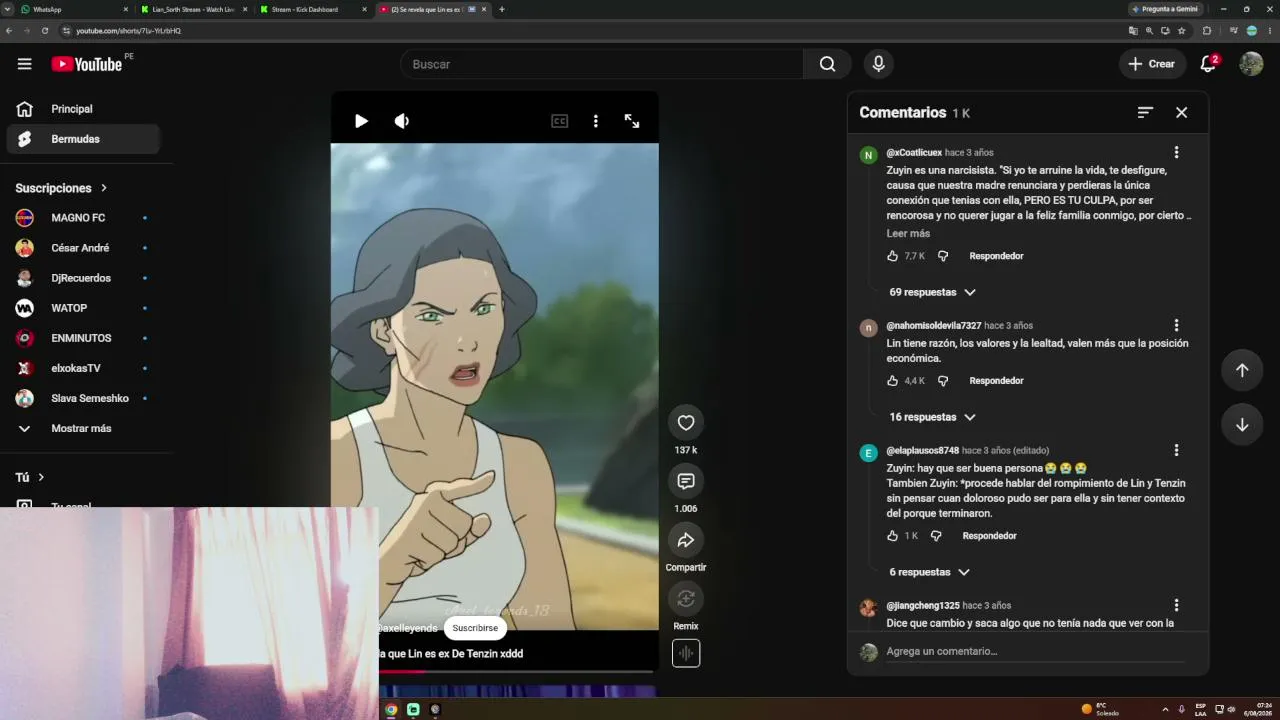Subscribe with the Suscribirse button
This screenshot has height=720, width=1280.
tap(475, 628)
